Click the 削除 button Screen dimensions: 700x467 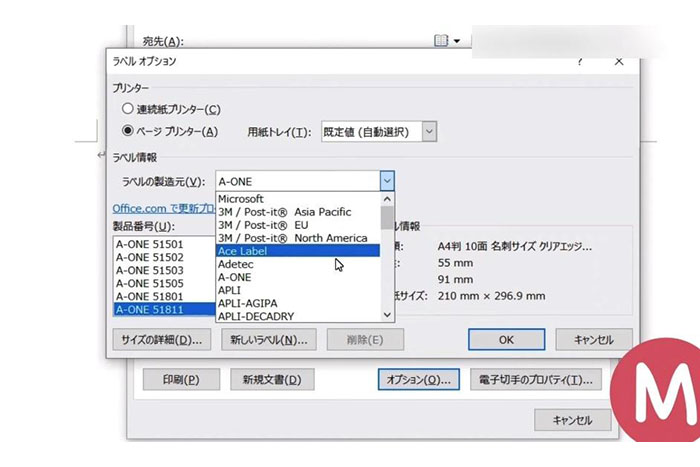(365, 340)
